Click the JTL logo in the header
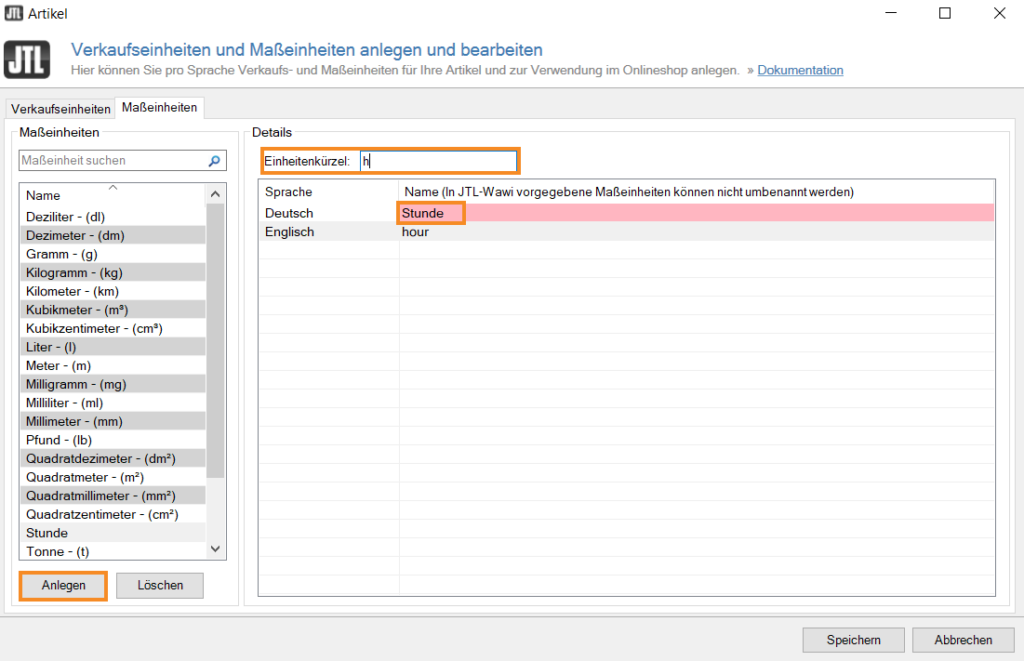The width and height of the screenshot is (1024, 661). coord(27,60)
